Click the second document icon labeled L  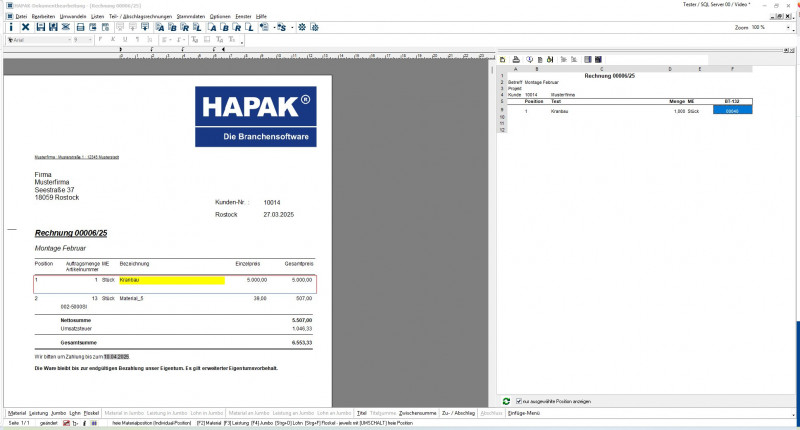[250, 28]
